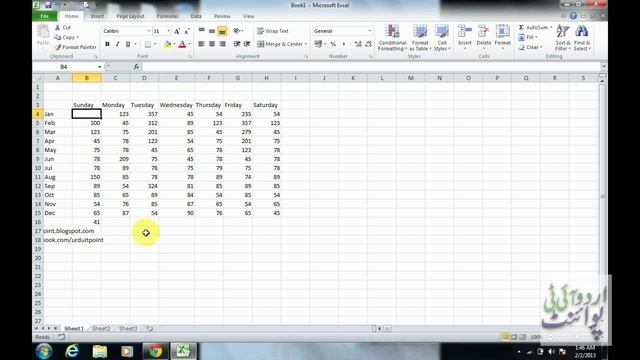Align text left
The image size is (640, 360).
pyautogui.click(x=202, y=44)
